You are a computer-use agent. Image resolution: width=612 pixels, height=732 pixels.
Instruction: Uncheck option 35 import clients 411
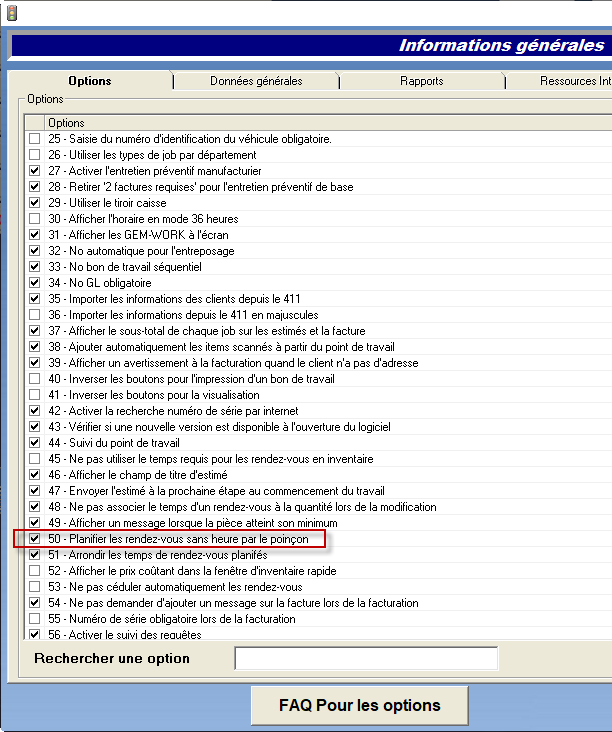click(x=35, y=298)
